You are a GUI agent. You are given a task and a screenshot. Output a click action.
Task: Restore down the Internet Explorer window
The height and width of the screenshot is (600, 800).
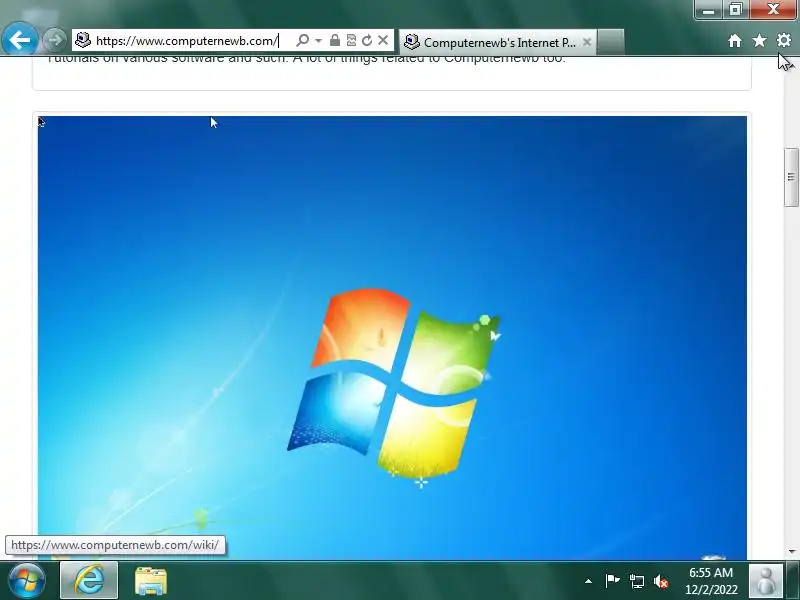coord(735,10)
